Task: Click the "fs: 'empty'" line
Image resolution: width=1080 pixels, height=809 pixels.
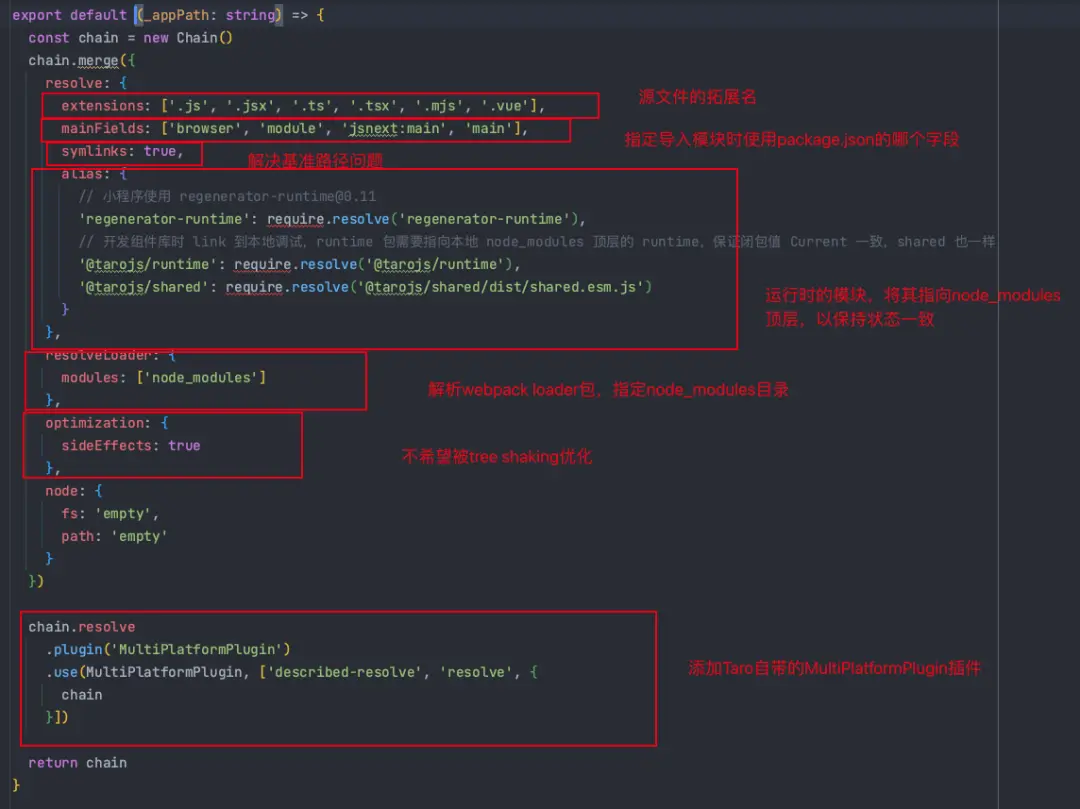Action: click(110, 514)
